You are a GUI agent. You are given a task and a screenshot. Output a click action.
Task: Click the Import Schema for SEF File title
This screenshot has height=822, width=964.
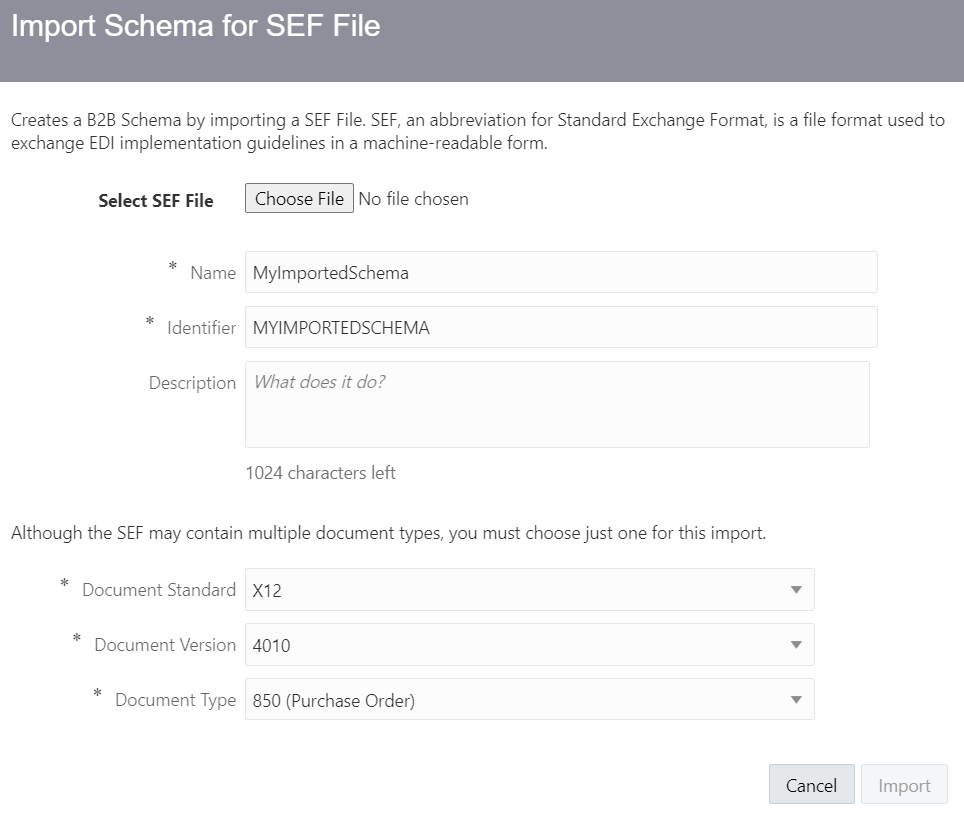pyautogui.click(x=196, y=26)
